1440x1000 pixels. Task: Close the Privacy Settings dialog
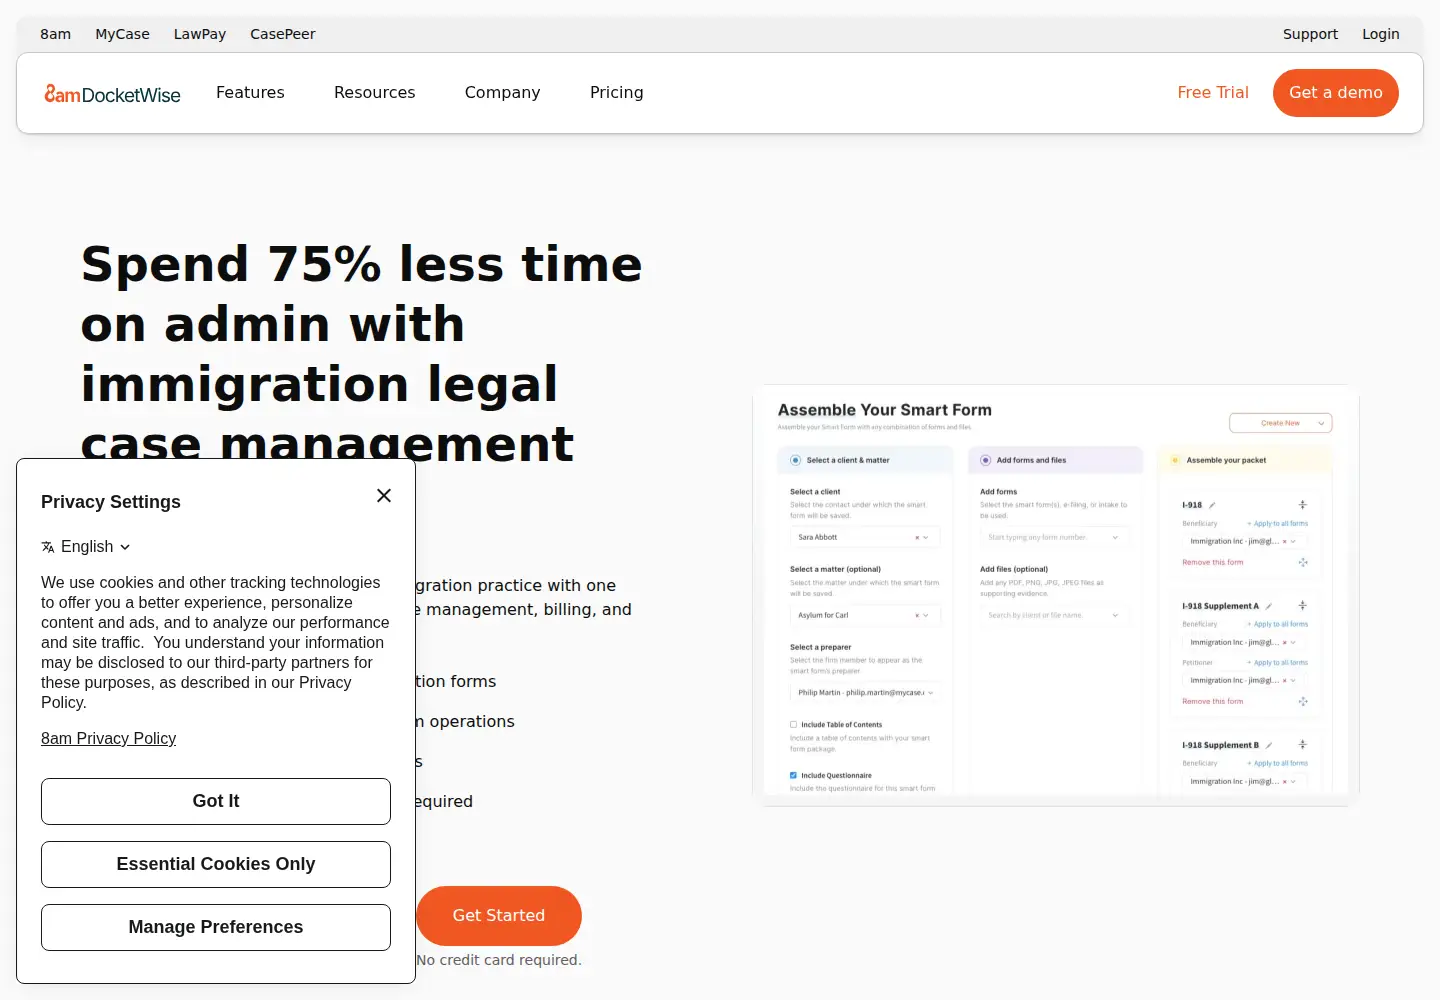pyautogui.click(x=384, y=496)
